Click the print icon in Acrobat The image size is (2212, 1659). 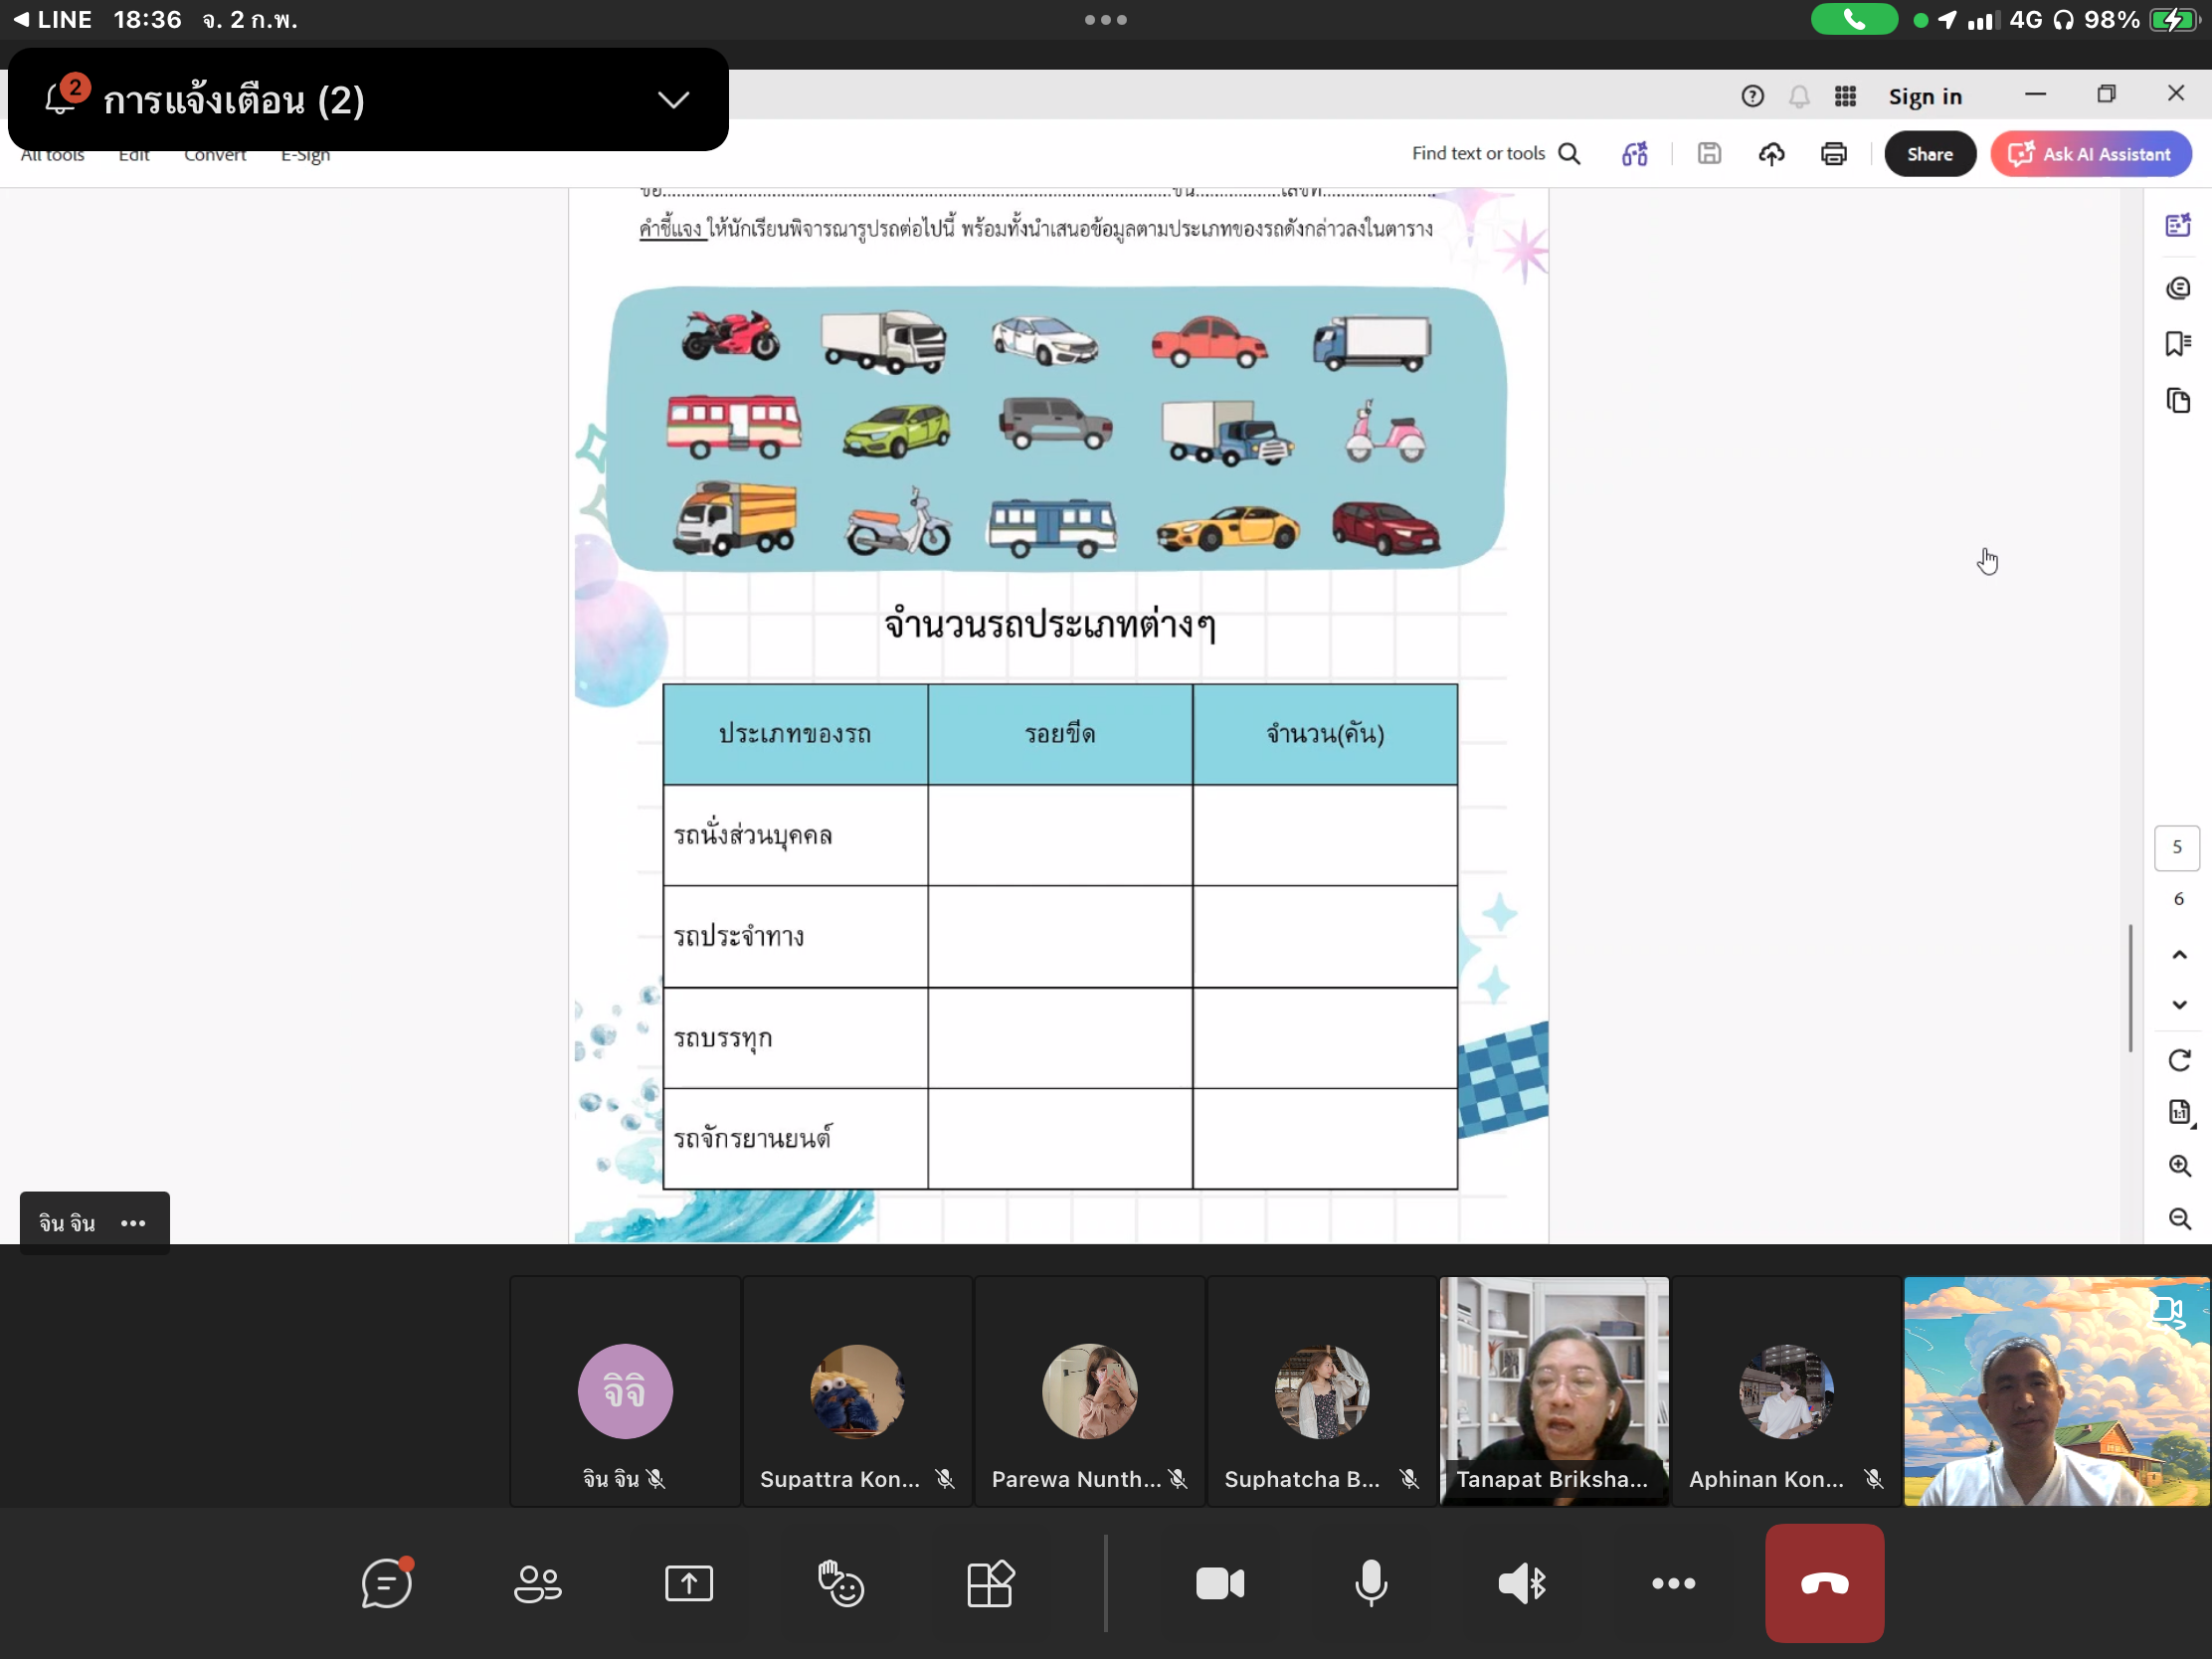click(1833, 154)
